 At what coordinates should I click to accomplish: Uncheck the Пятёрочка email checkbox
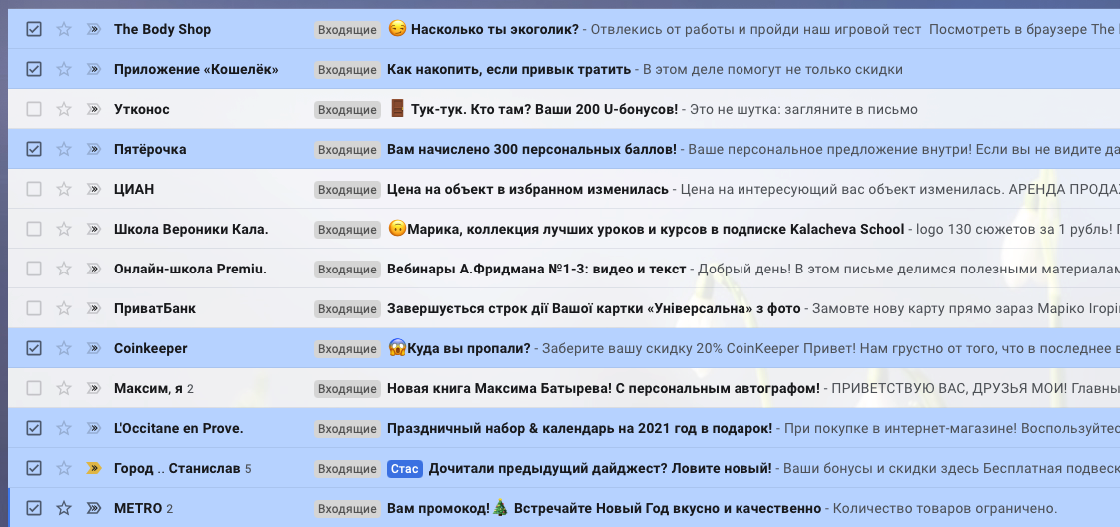34,149
